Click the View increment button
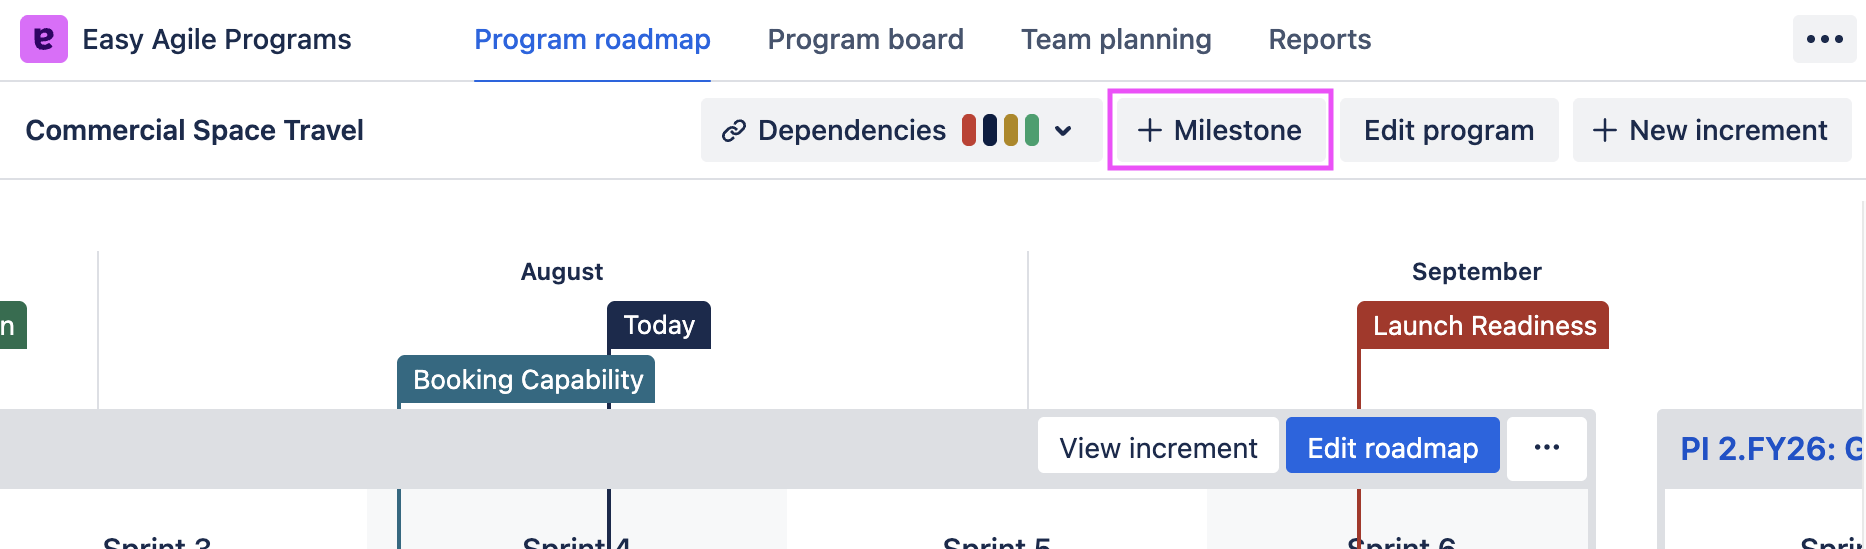The width and height of the screenshot is (1866, 549). click(1158, 447)
